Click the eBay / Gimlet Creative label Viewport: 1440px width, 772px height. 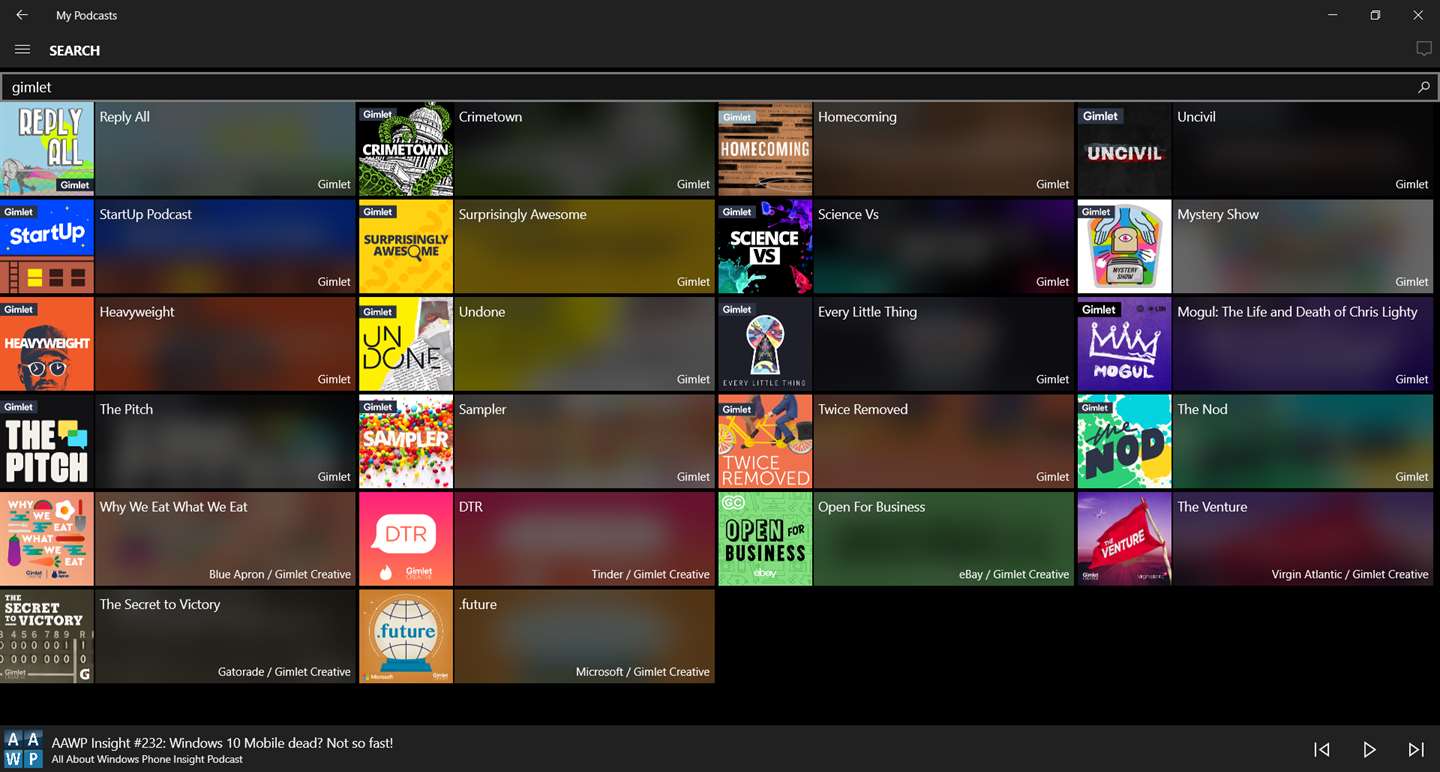(1014, 575)
